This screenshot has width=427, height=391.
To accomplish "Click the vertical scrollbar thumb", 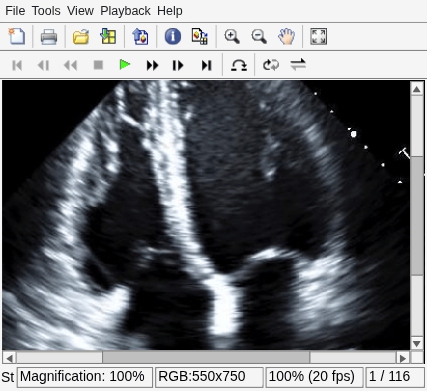I will tap(417, 215).
